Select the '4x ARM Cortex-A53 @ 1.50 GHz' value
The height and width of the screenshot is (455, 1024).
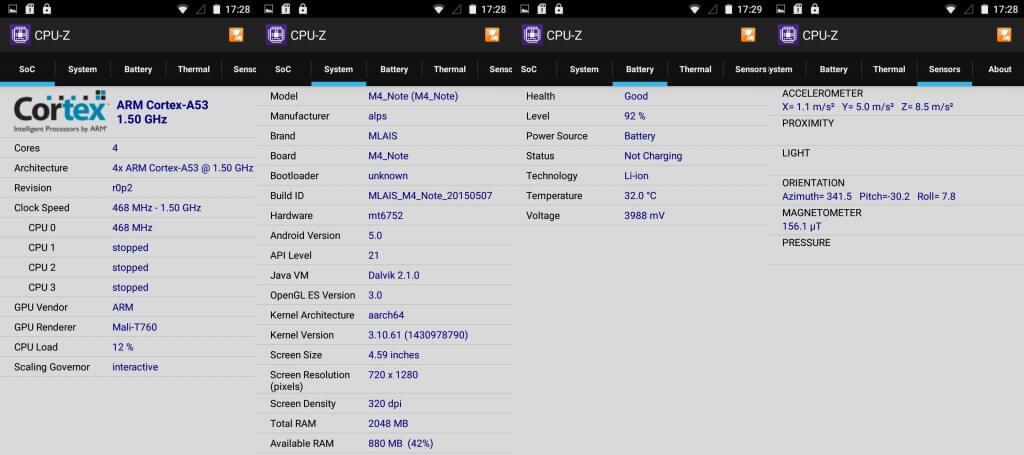[182, 168]
